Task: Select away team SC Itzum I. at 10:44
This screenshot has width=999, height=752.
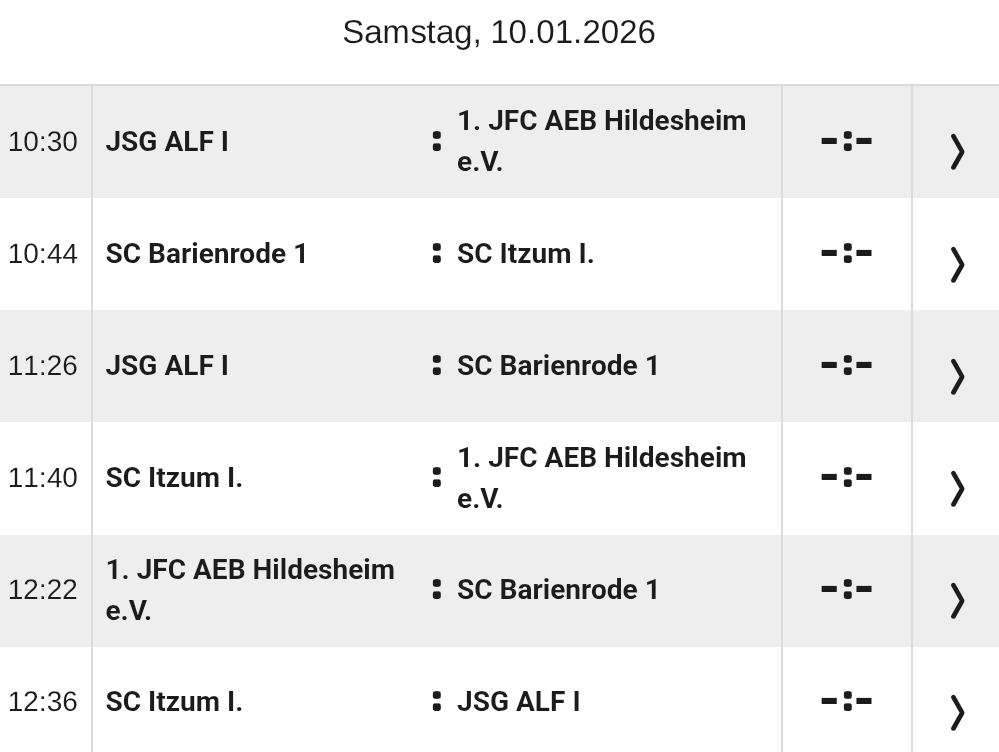Action: tap(525, 254)
